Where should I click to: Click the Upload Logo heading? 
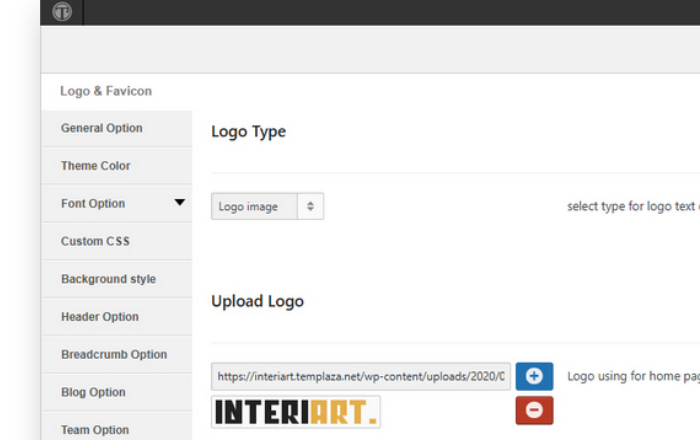(257, 302)
